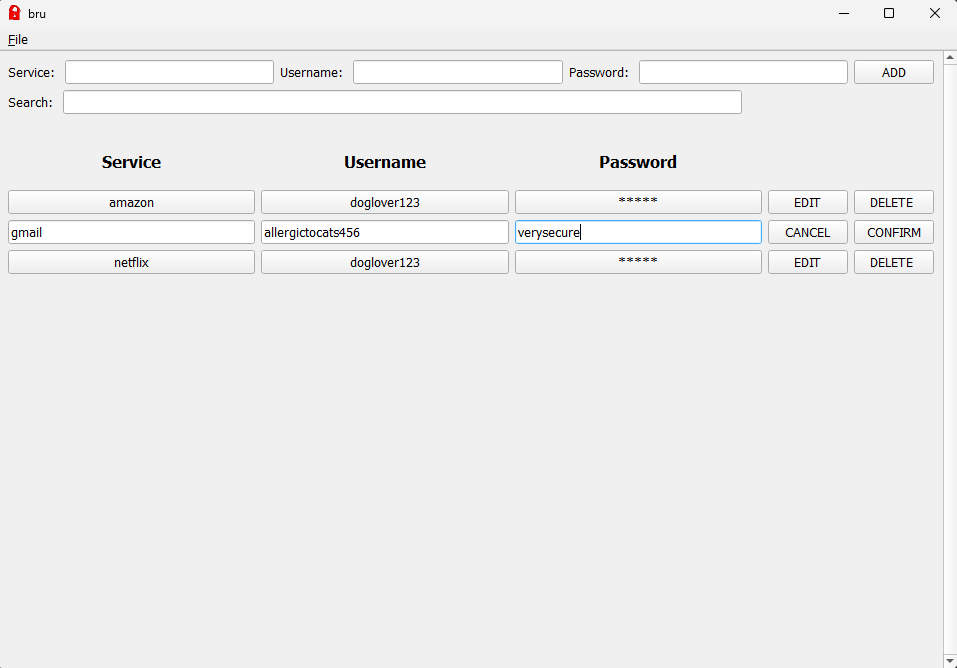The height and width of the screenshot is (668, 957).
Task: Click the Service column header
Action: (131, 162)
